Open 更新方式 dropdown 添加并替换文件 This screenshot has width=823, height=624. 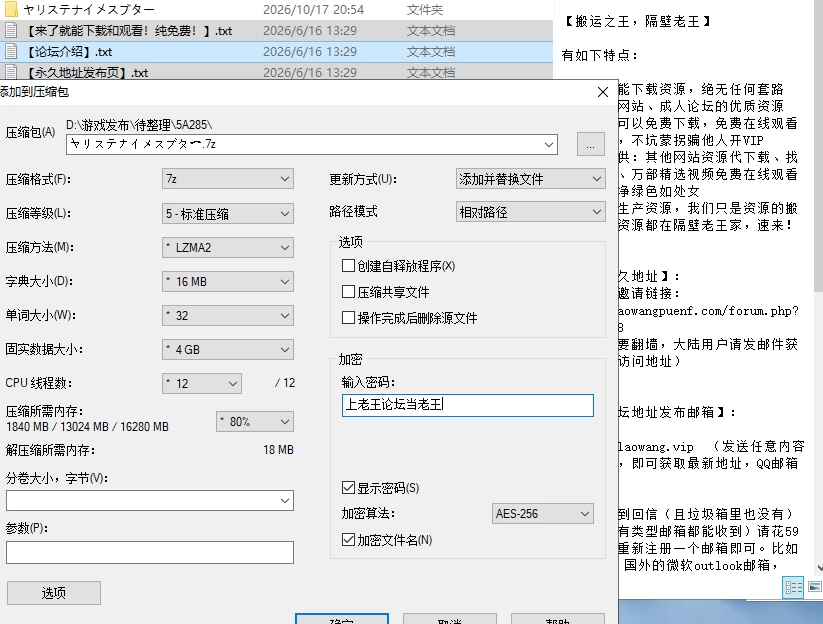[x=531, y=179]
